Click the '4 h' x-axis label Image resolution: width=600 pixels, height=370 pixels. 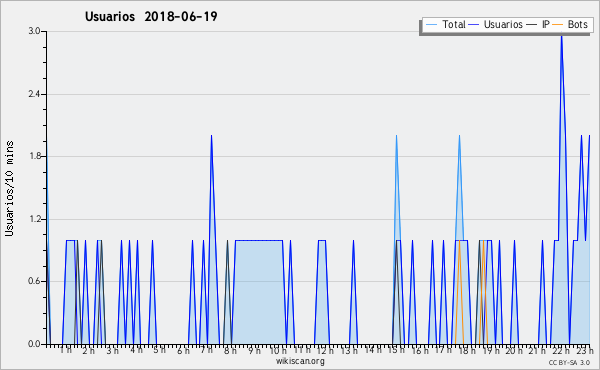136,350
